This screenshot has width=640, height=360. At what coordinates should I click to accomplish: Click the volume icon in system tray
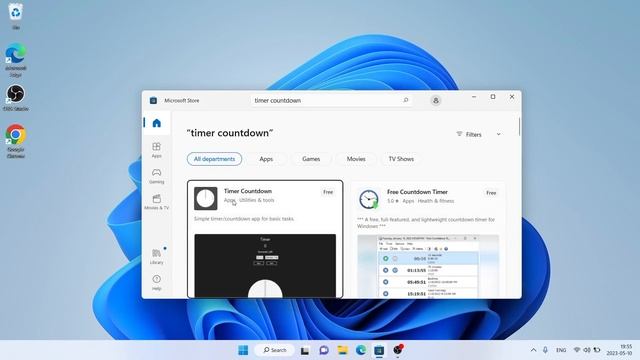[587, 350]
